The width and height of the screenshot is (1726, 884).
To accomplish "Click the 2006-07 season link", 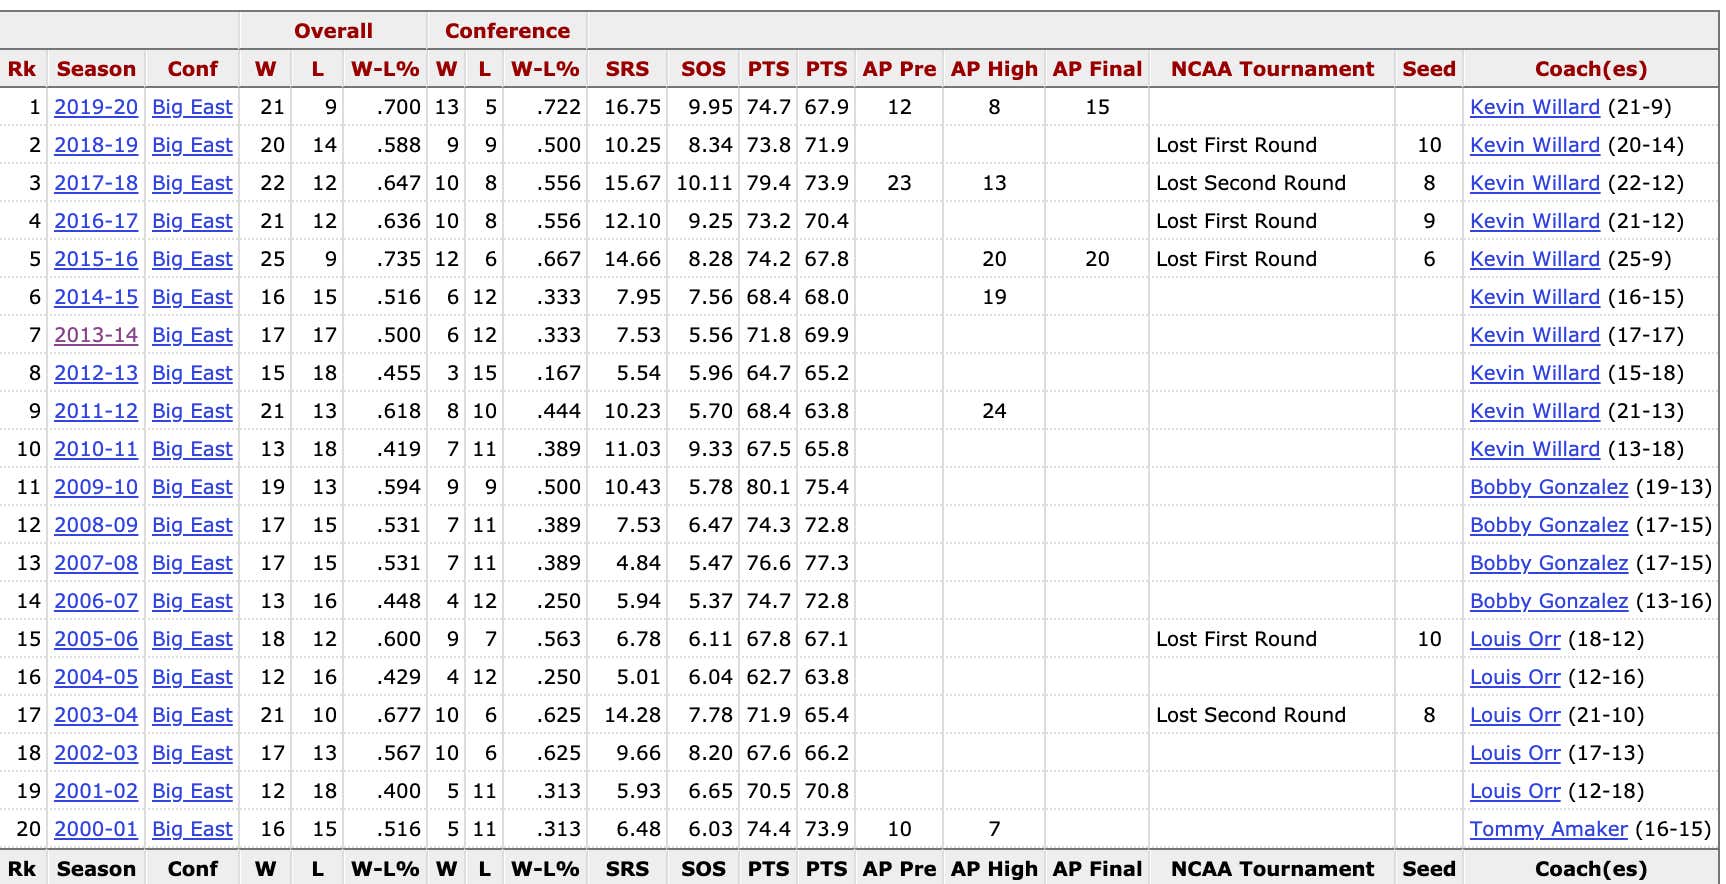I will [x=96, y=601].
